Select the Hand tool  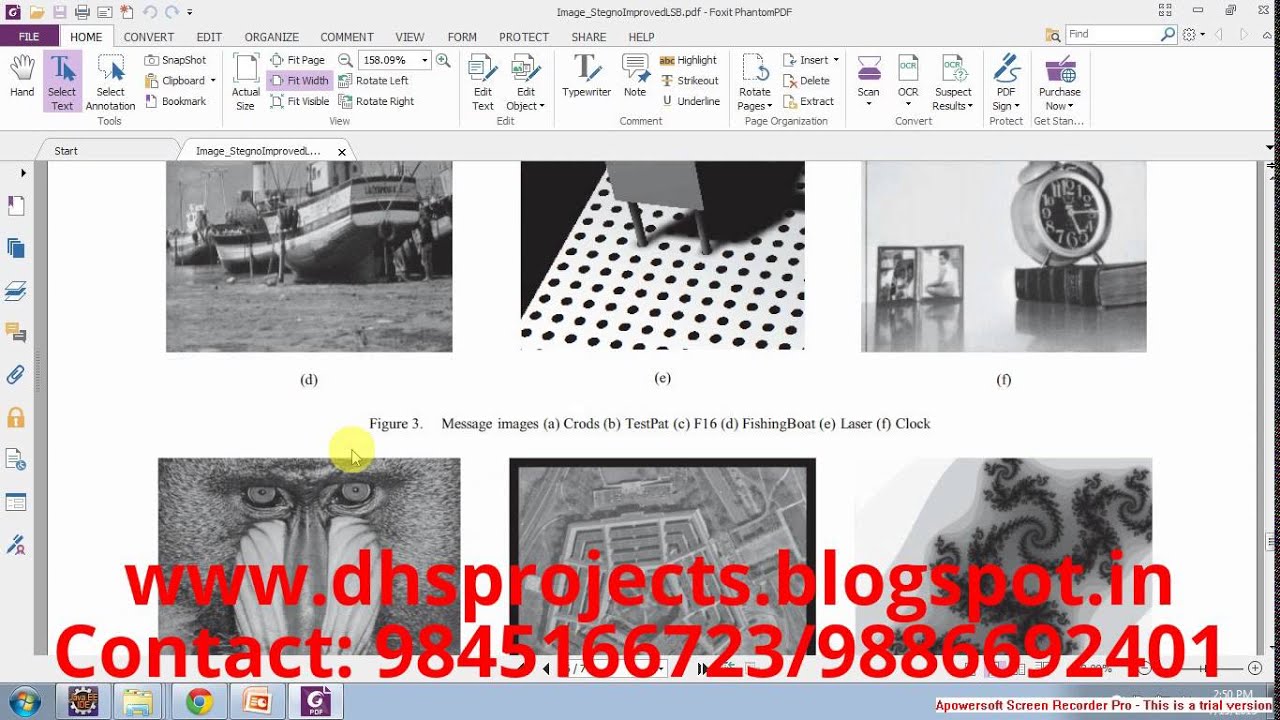[22, 77]
